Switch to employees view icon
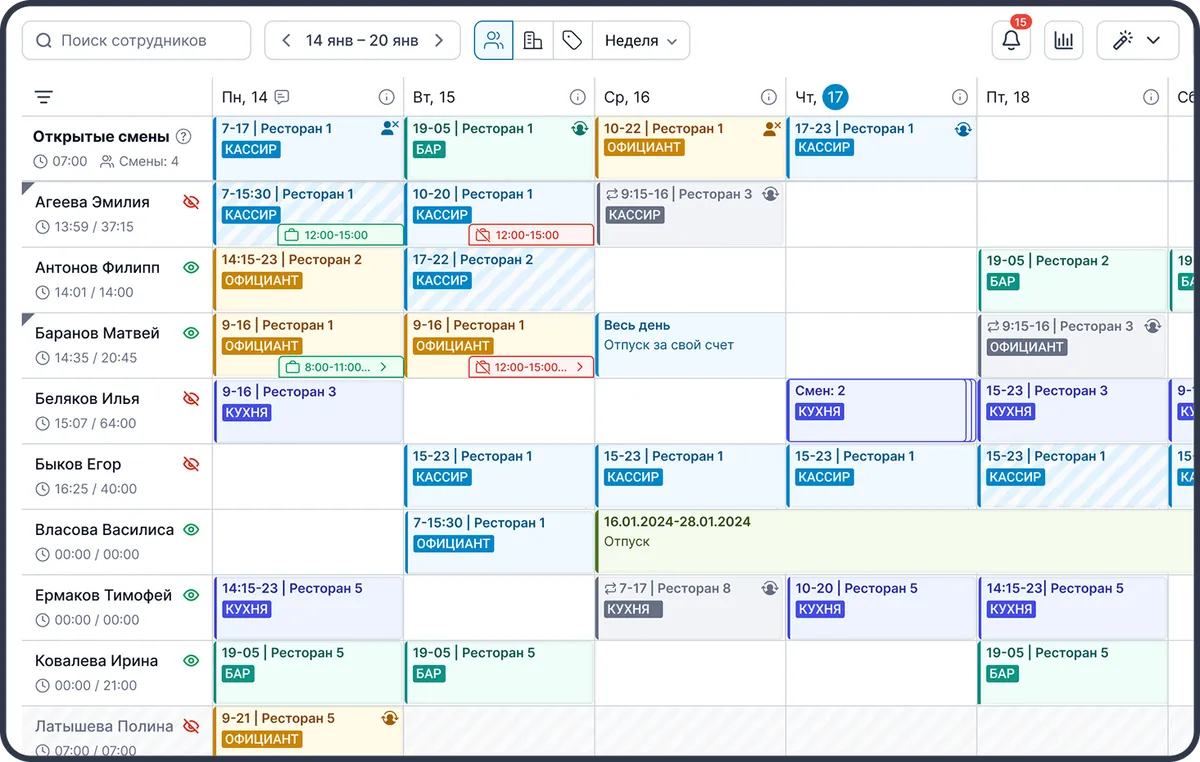 pos(494,41)
